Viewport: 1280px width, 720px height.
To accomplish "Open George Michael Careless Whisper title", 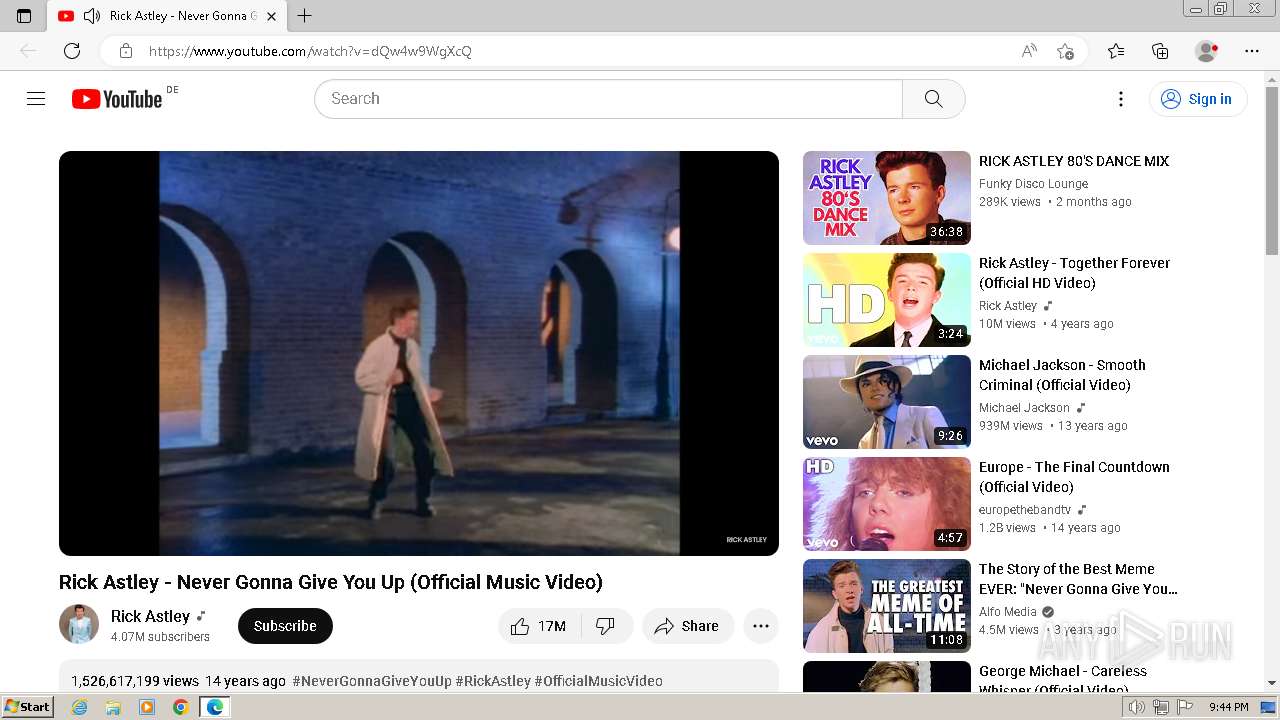I will [x=1063, y=679].
